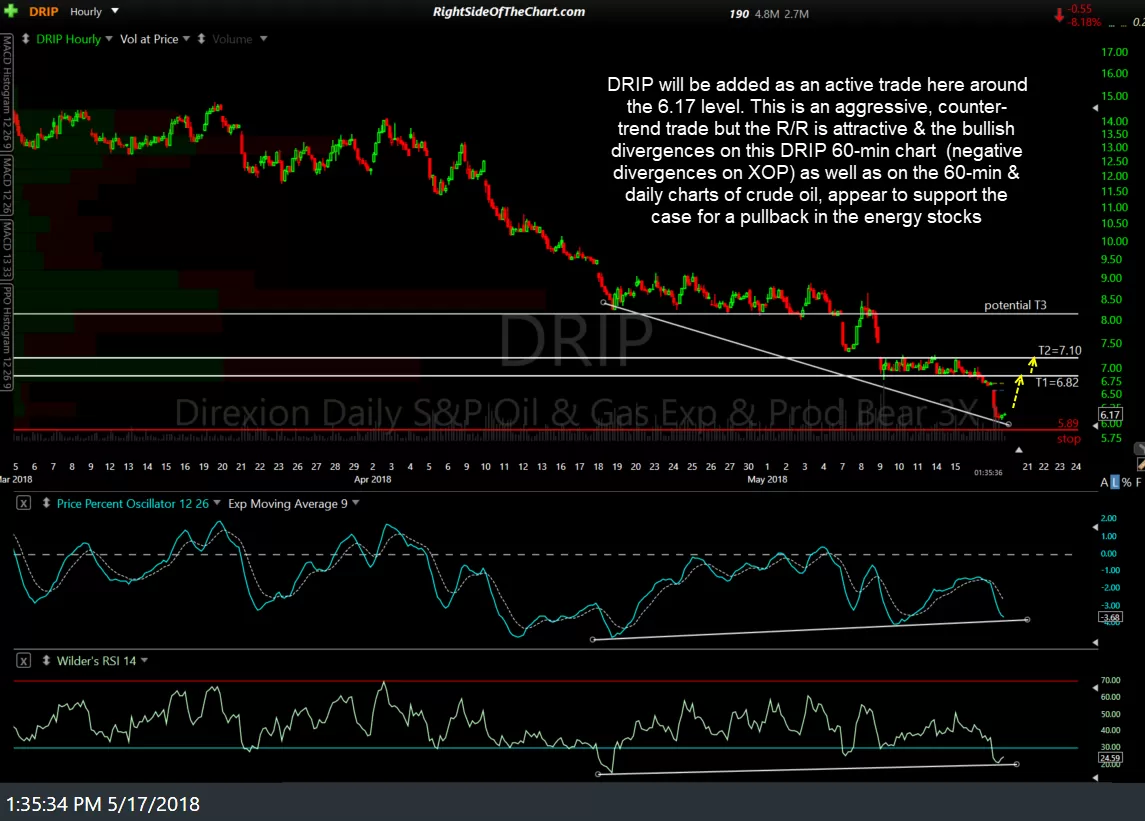Open the Hourly timeframe dropdown arrow
Image resolution: width=1145 pixels, height=821 pixels.
click(115, 11)
